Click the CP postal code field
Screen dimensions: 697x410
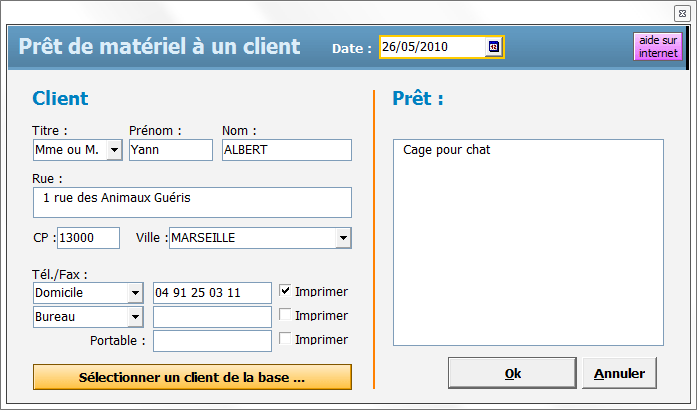(x=88, y=238)
